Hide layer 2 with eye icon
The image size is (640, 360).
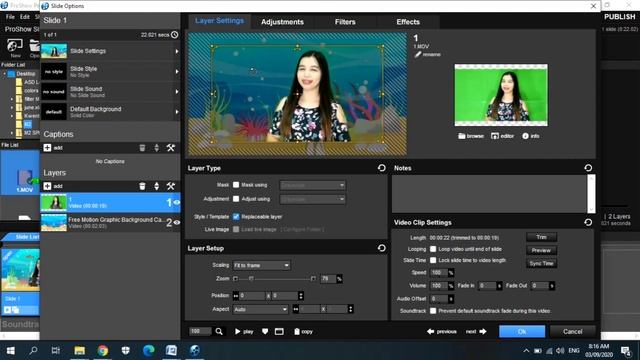click(x=177, y=222)
